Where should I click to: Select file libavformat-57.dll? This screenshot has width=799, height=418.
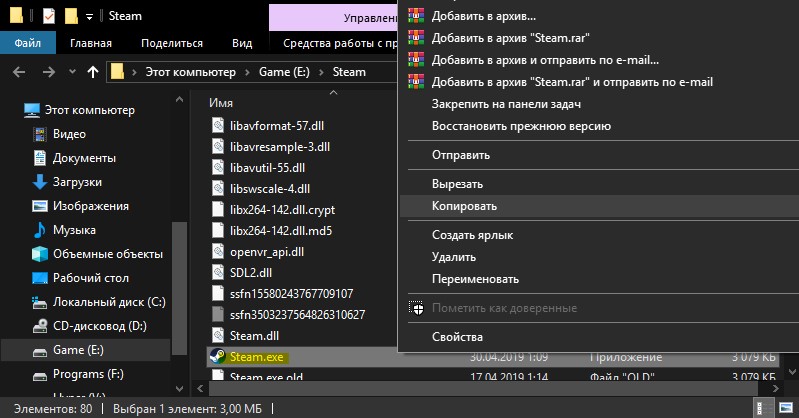[277, 125]
